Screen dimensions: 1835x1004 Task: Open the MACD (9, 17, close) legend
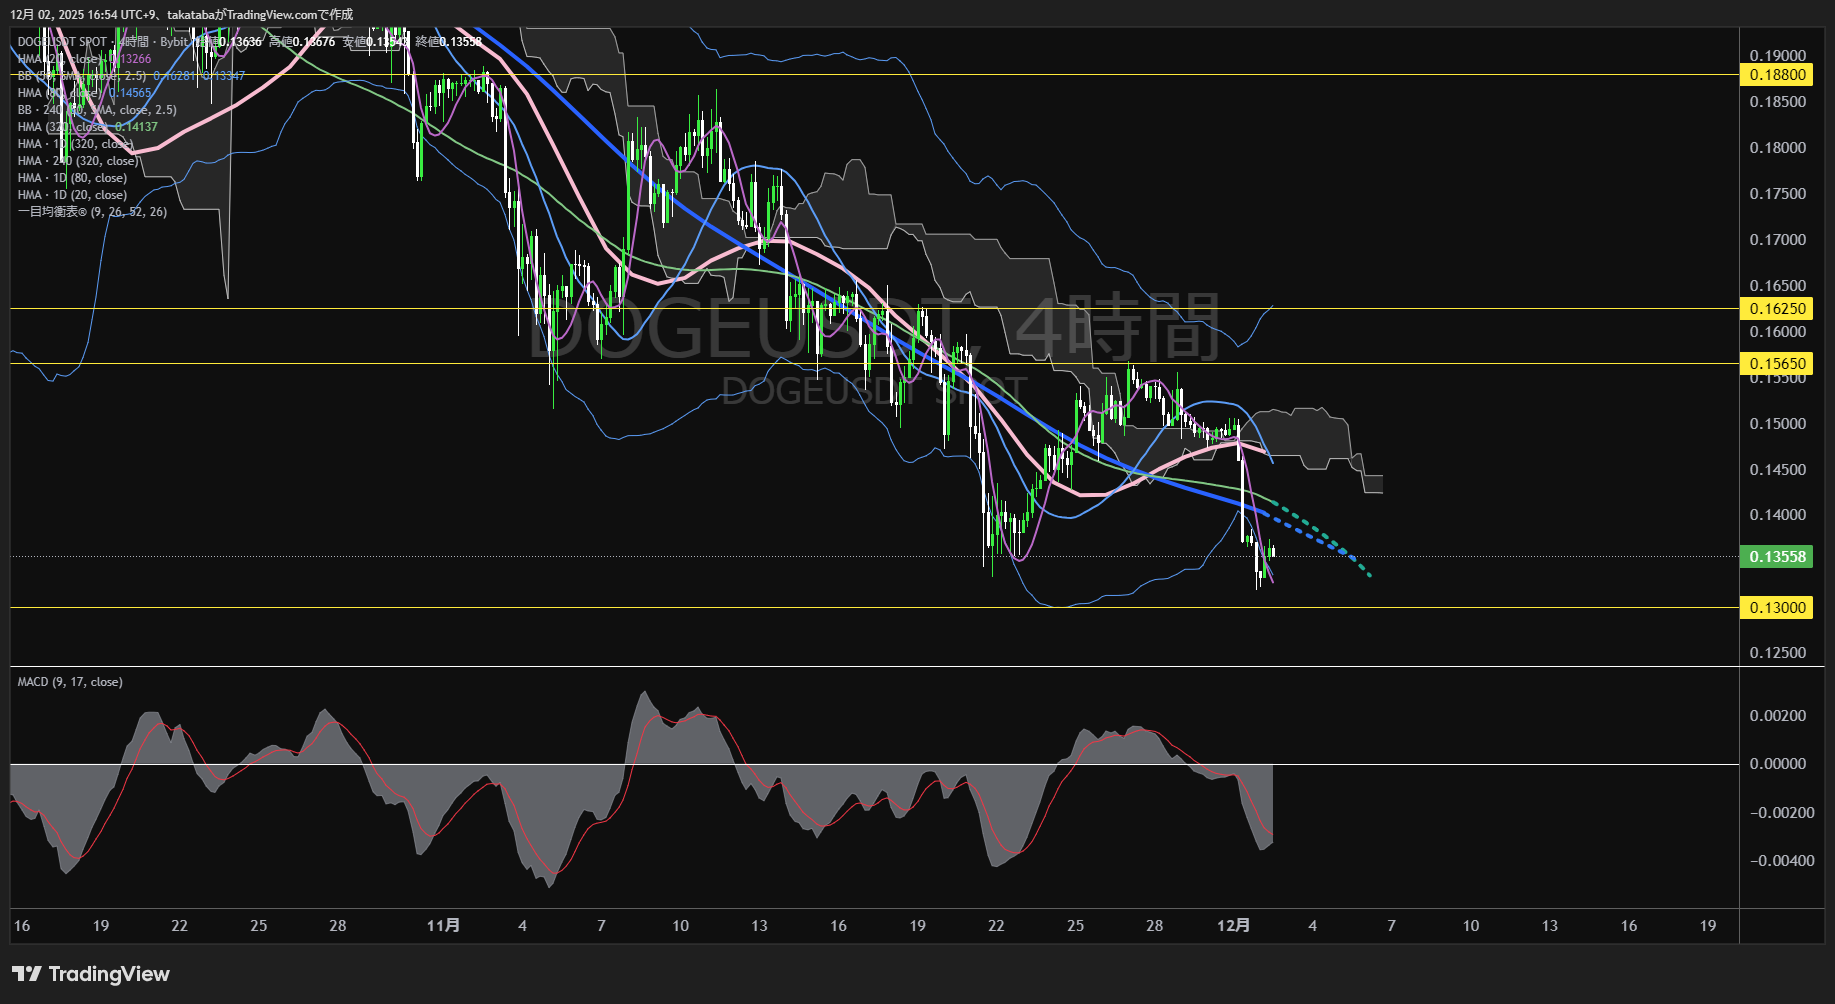(70, 682)
